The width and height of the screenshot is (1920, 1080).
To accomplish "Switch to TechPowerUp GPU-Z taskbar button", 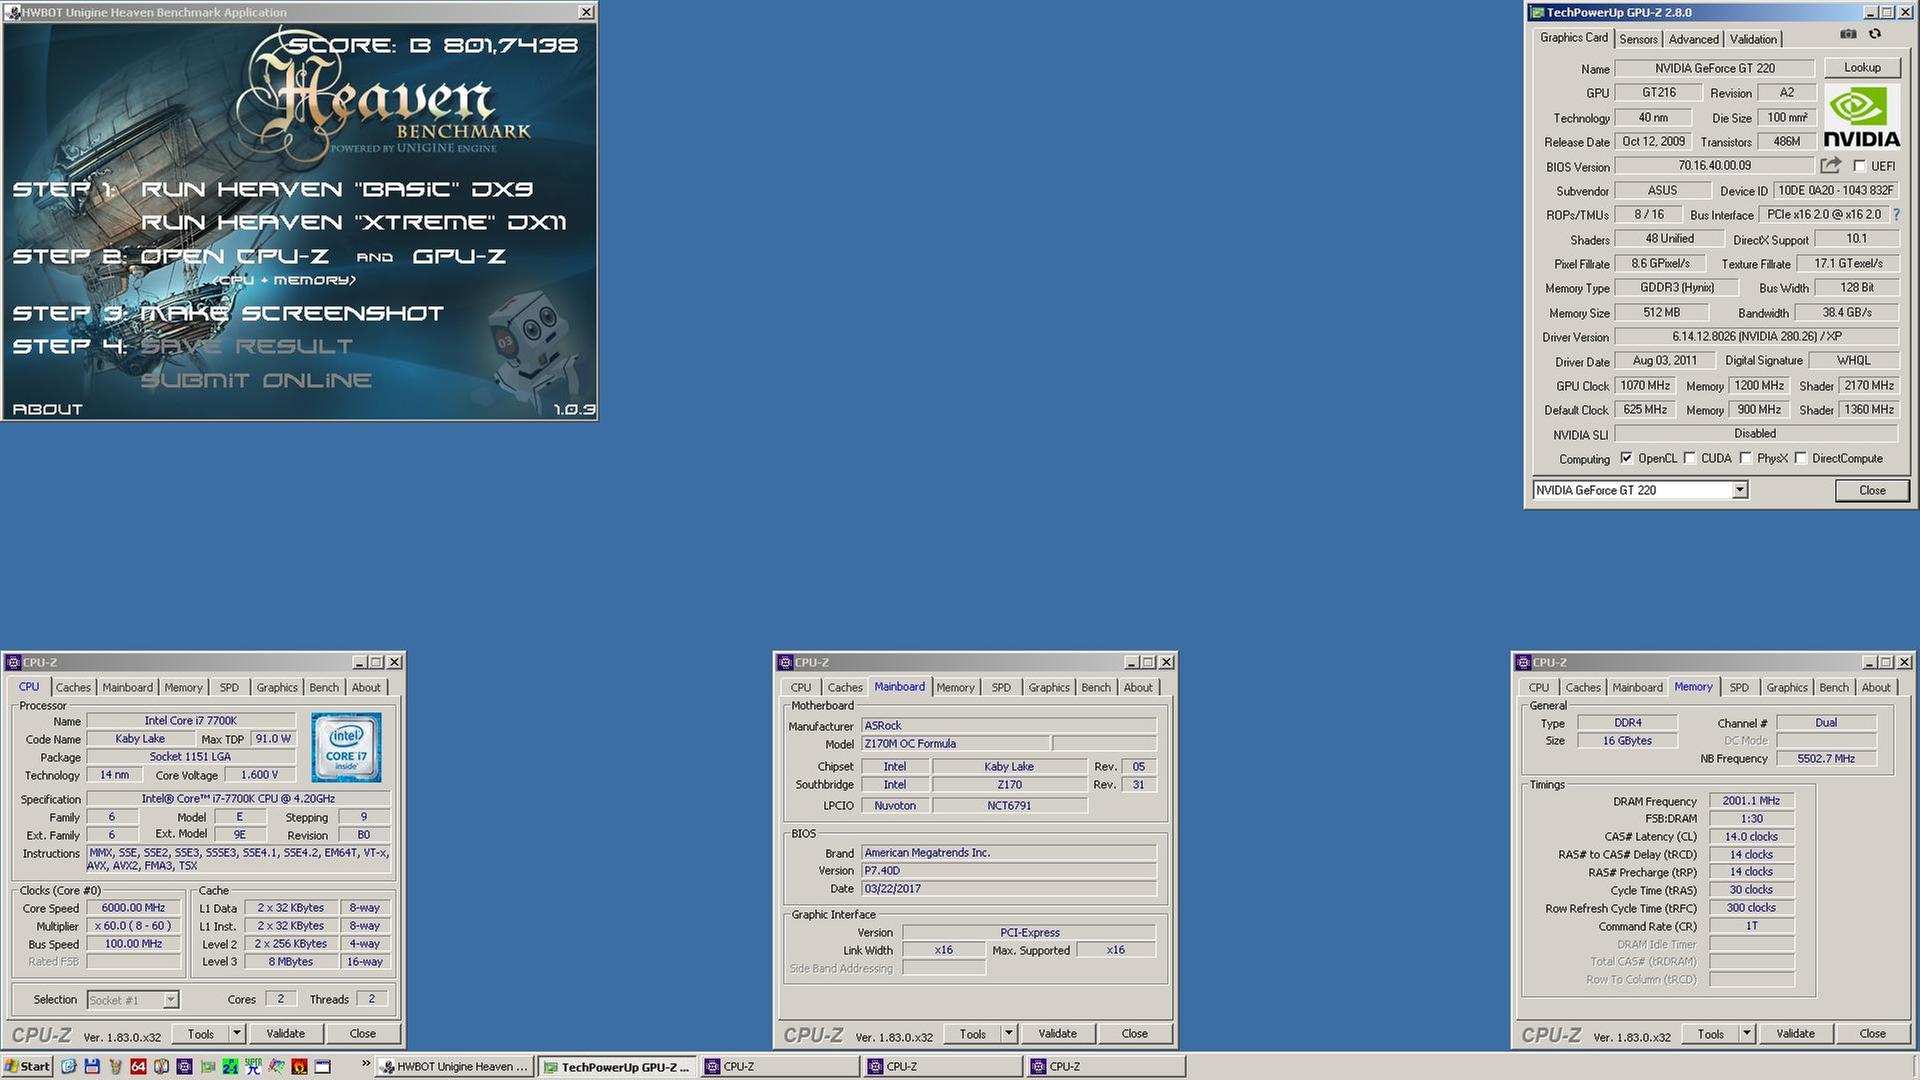I will [617, 1067].
